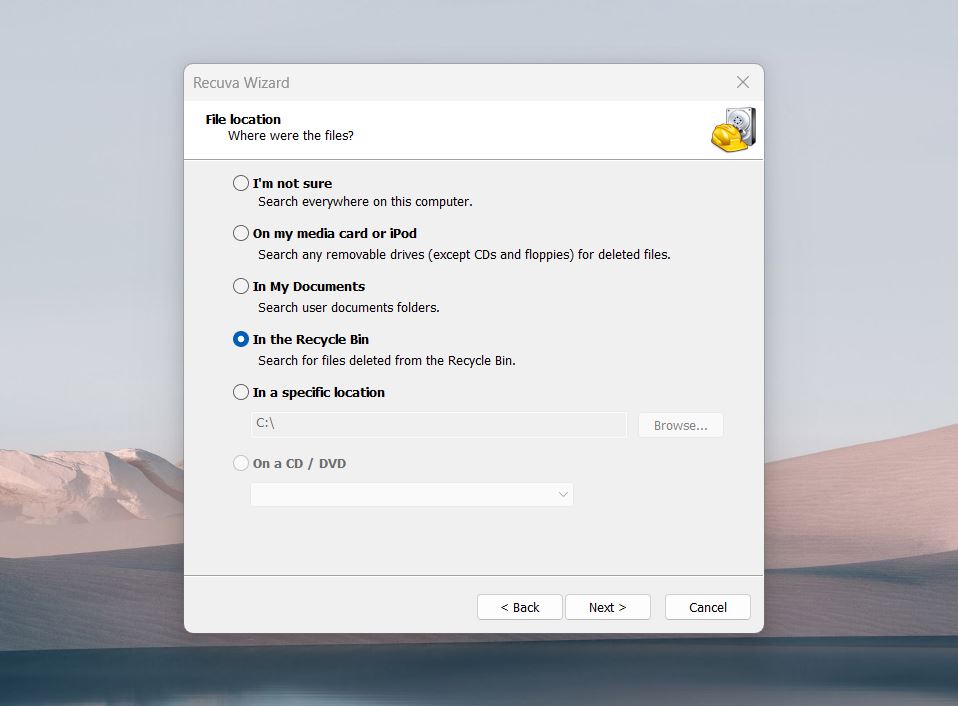
Task: Click the "File location" heading
Action: 243,119
